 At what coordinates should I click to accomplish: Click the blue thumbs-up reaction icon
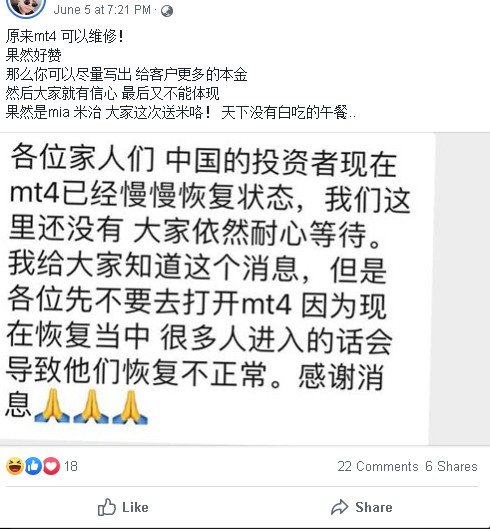[x=33, y=466]
